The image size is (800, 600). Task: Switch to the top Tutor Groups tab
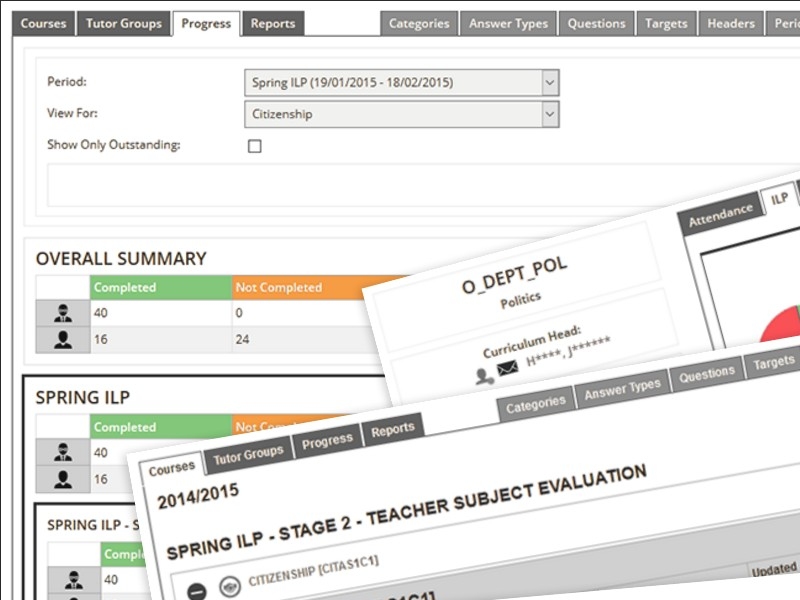click(x=123, y=23)
